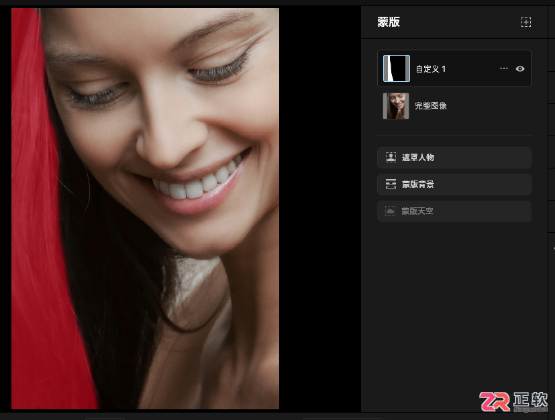Image resolution: width=555 pixels, height=420 pixels.
Task: Click the 完整图像 label text
Action: coord(430,106)
